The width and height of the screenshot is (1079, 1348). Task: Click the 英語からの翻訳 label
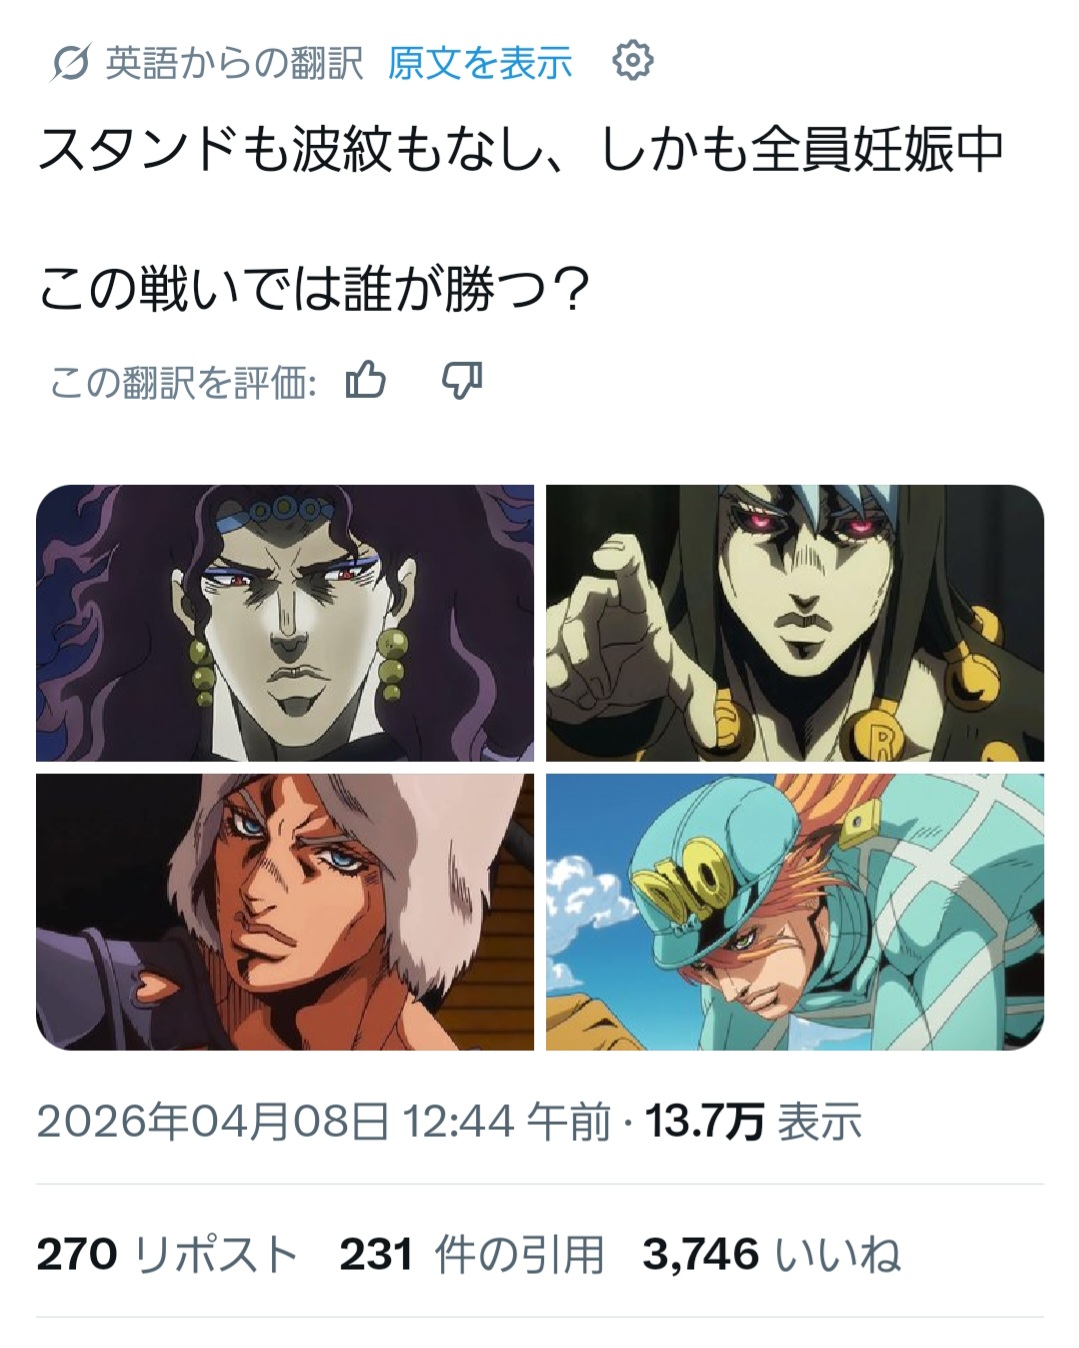(x=234, y=63)
